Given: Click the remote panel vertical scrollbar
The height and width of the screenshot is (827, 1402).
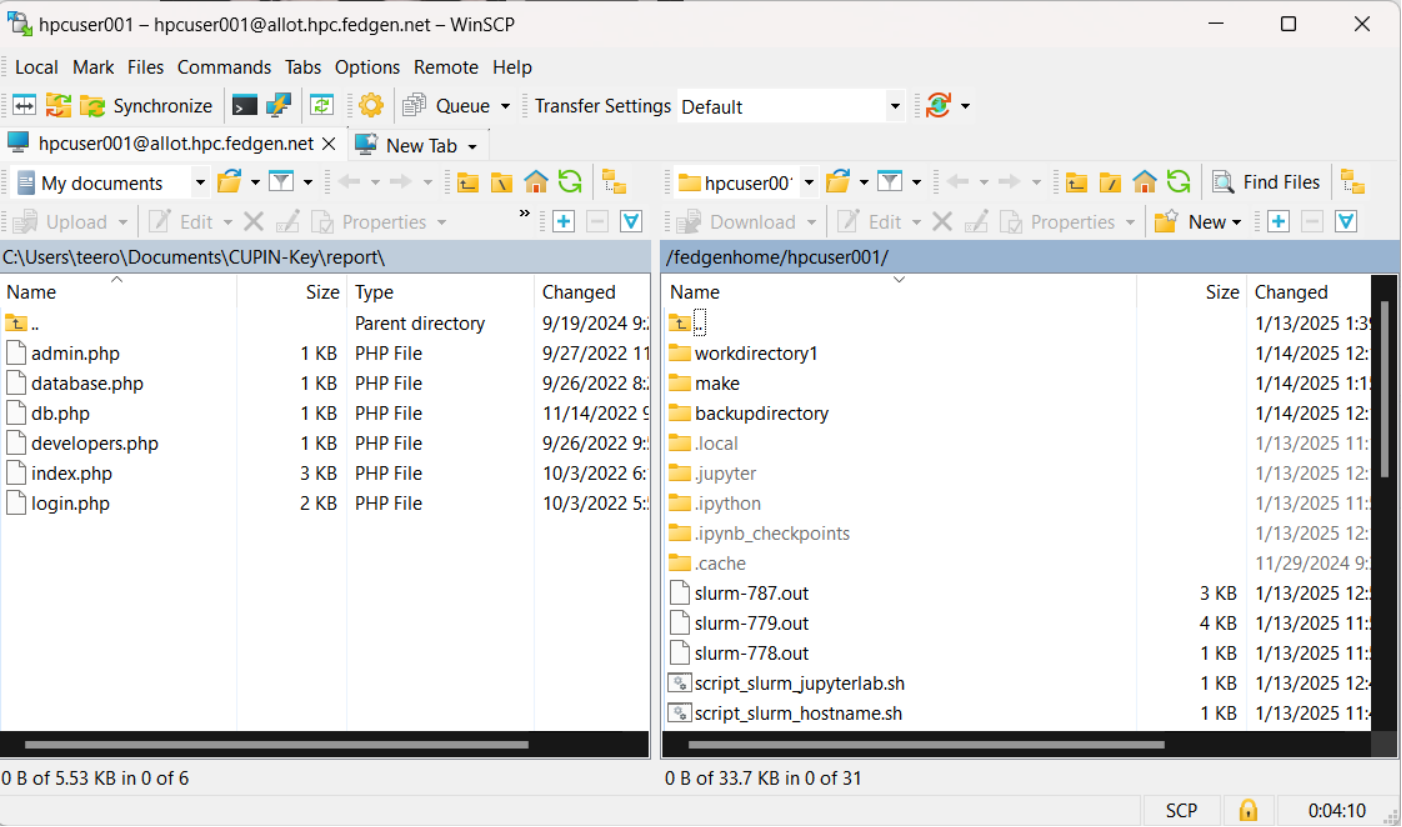Looking at the screenshot, I should click(1384, 390).
